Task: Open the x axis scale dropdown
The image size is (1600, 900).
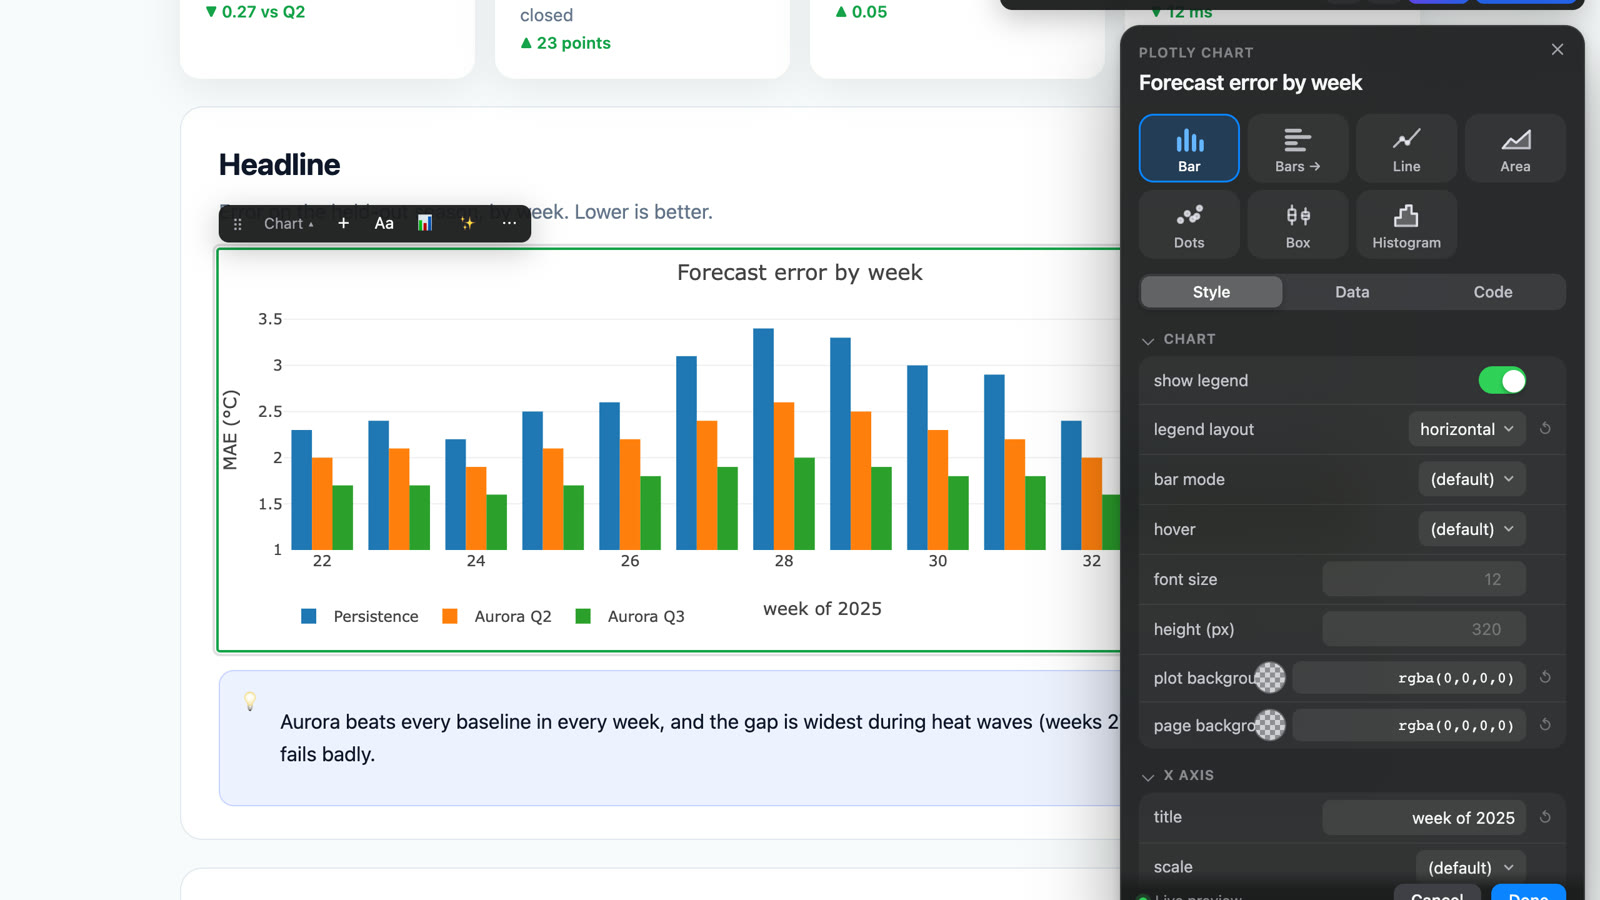Action: (x=1471, y=867)
